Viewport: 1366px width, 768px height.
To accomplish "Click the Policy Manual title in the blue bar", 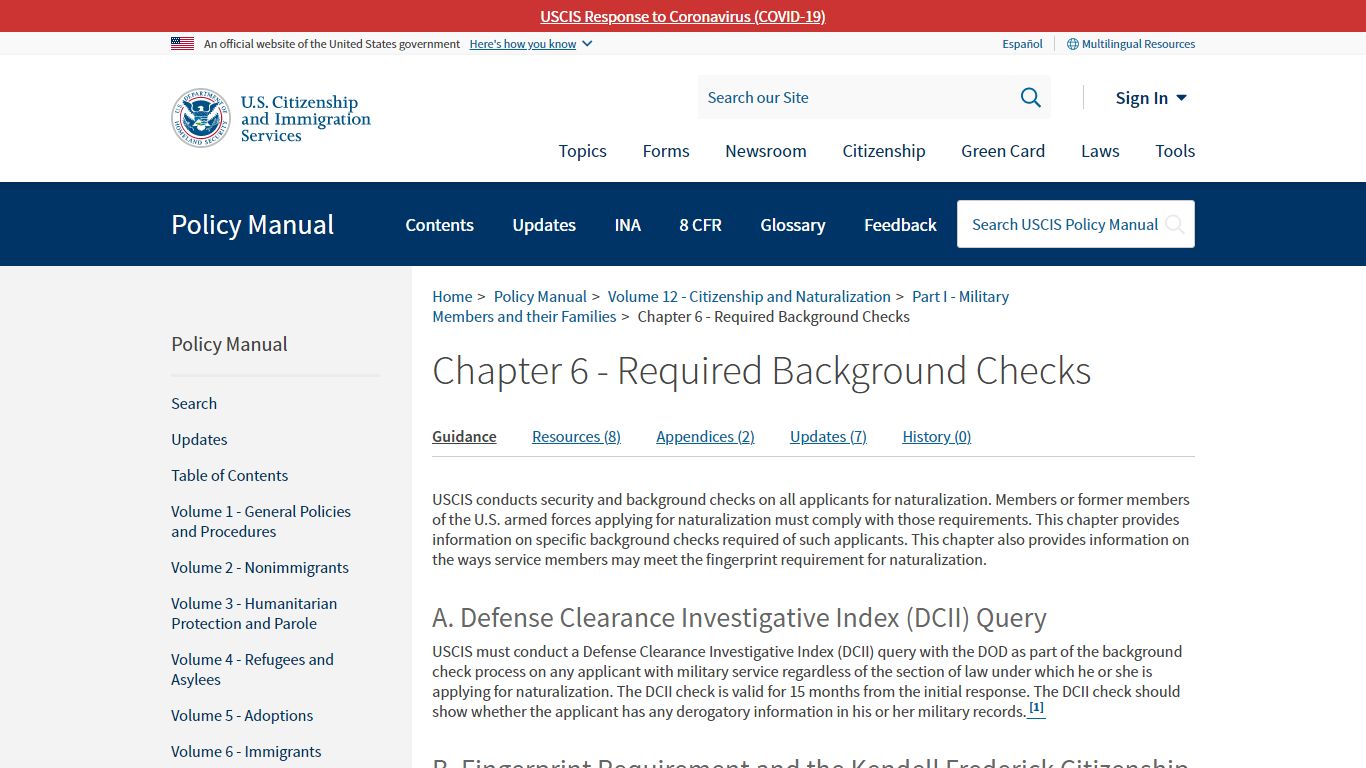I will tap(252, 225).
